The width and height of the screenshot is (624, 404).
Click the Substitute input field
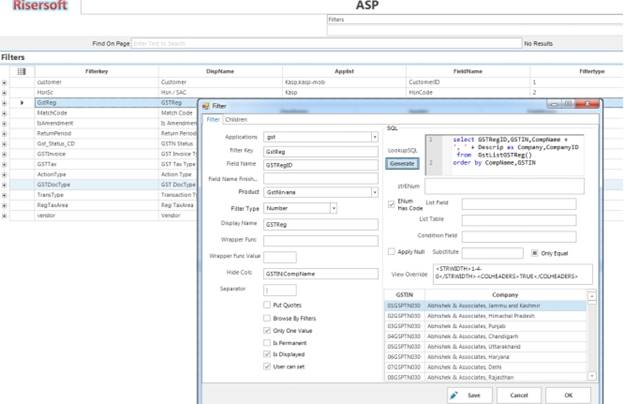point(493,253)
